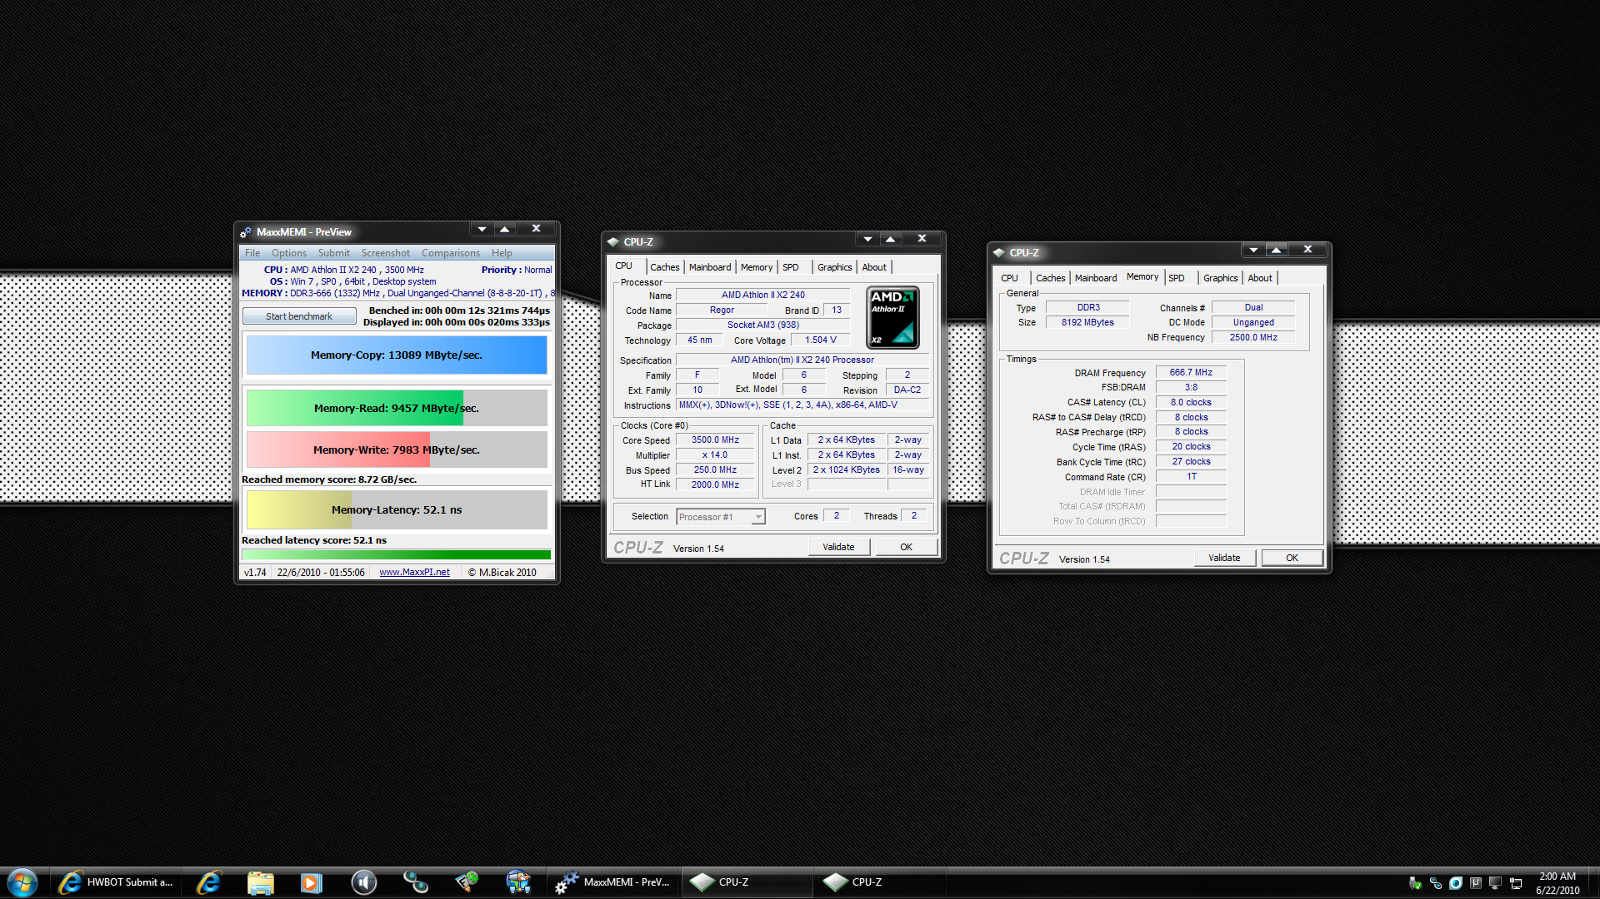Screen dimensions: 1600x899
Task: Click the Priority : Normal label in MaxxMEM
Action: point(516,270)
